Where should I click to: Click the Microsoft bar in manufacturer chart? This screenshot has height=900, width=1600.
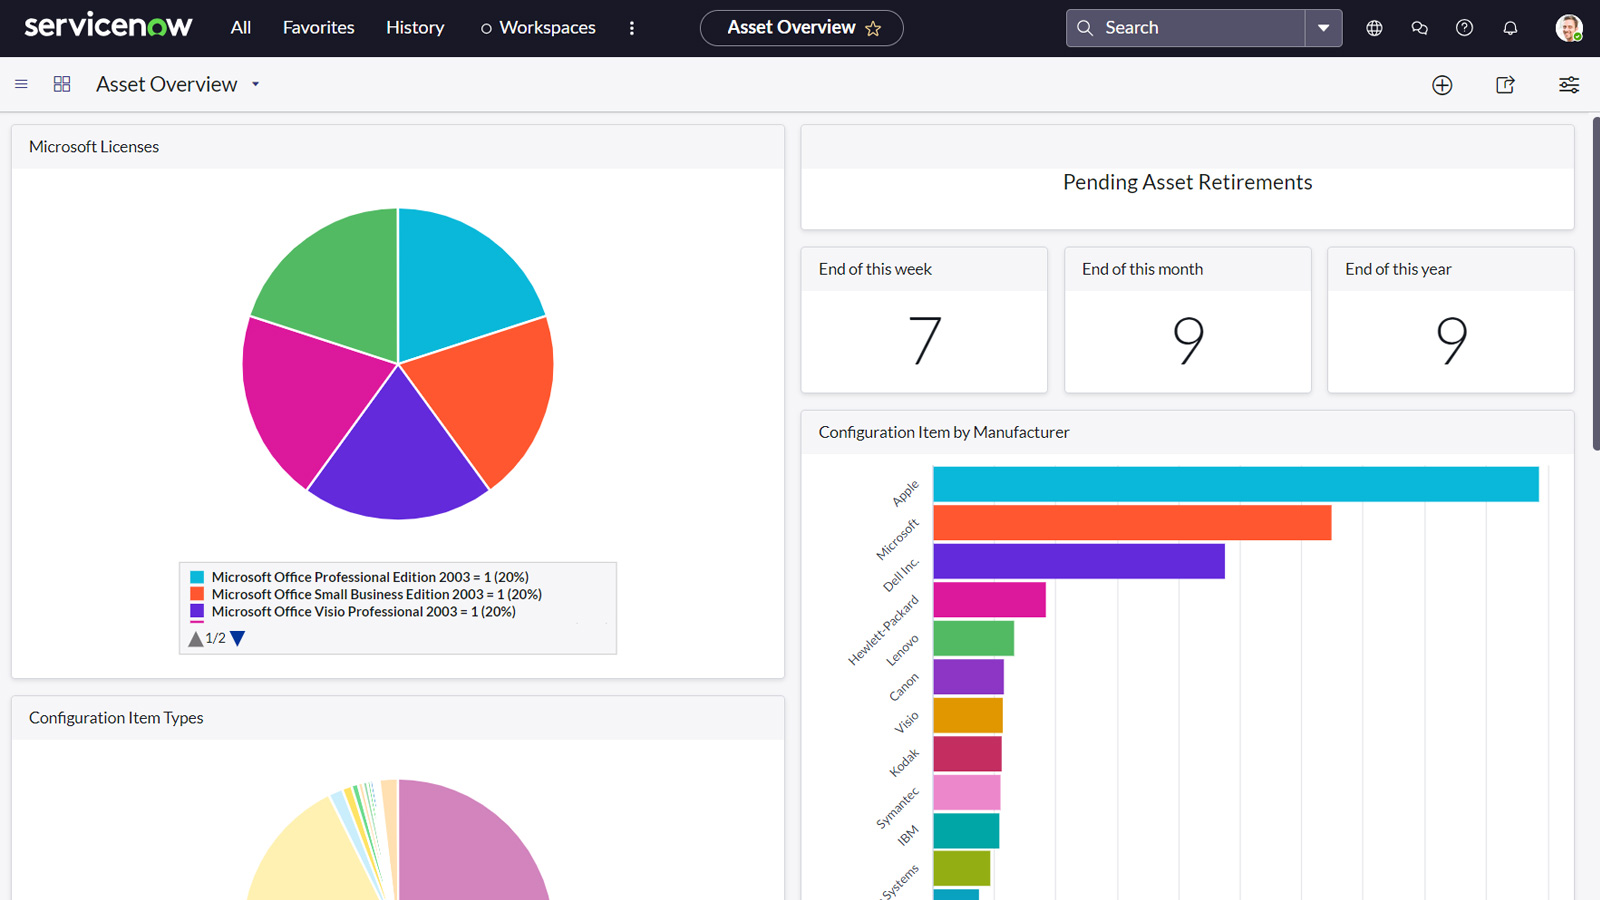click(1132, 523)
